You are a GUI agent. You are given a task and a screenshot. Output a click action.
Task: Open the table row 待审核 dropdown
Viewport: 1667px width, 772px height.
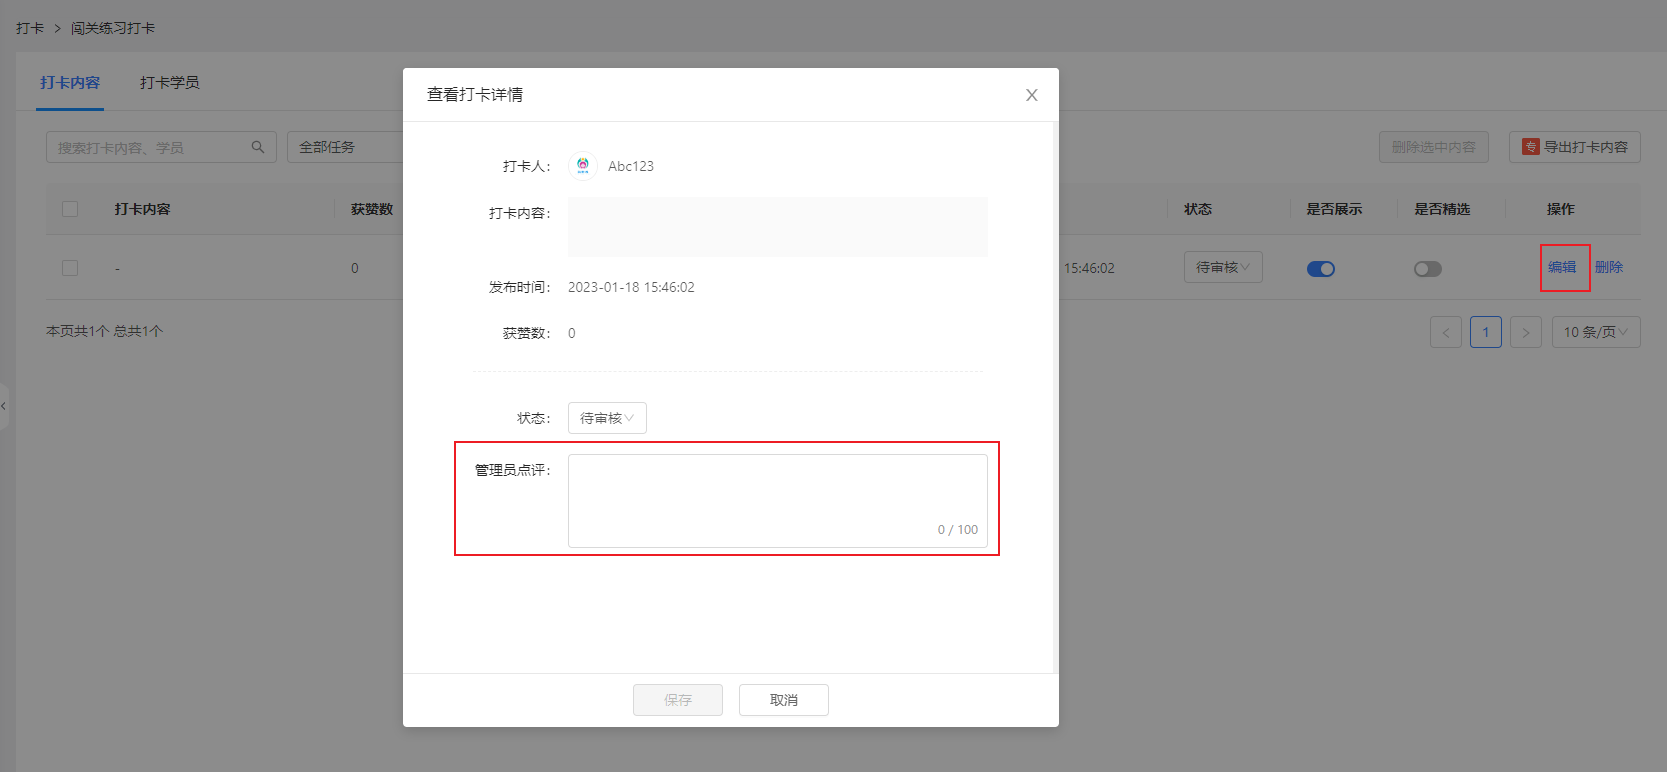coord(1223,267)
